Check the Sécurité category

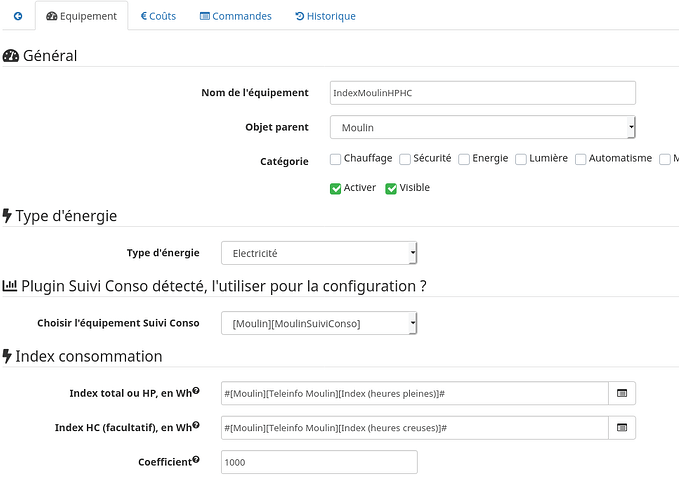click(x=404, y=159)
